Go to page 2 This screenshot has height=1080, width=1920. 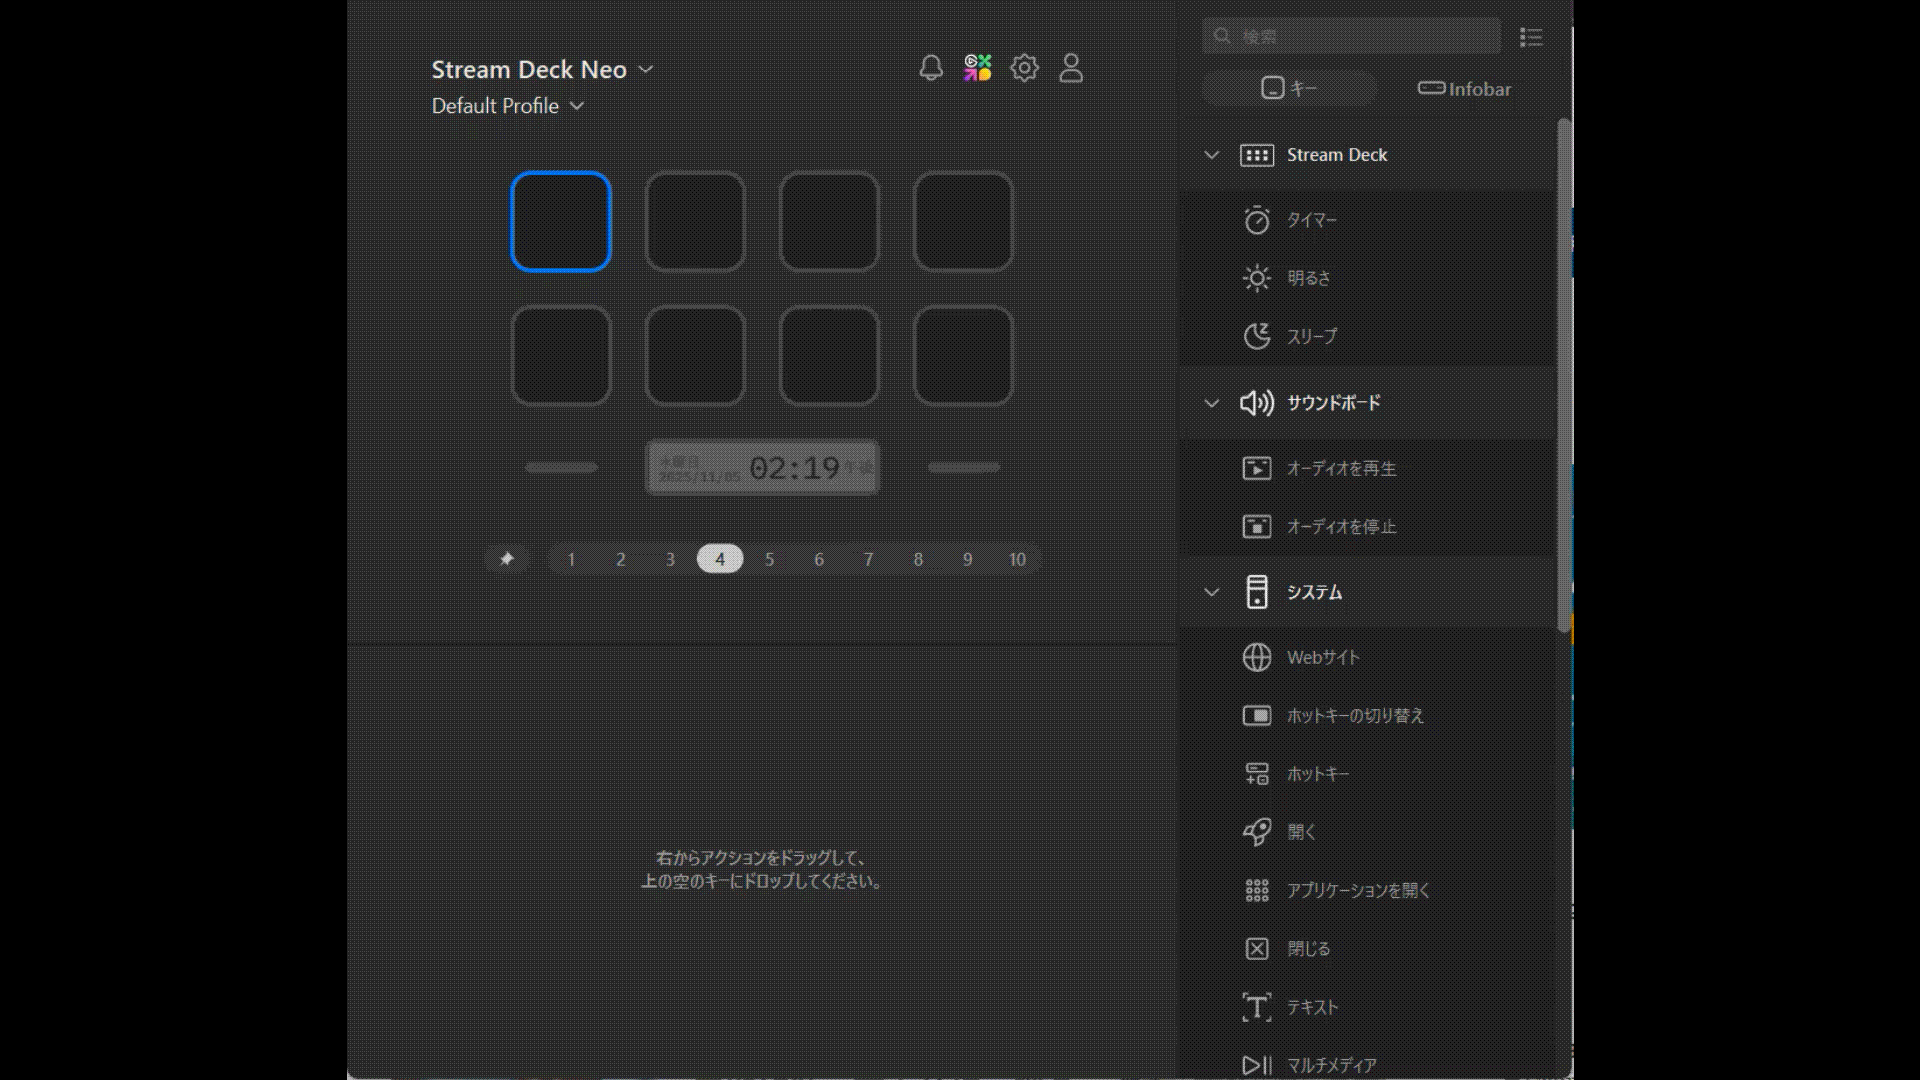point(620,559)
